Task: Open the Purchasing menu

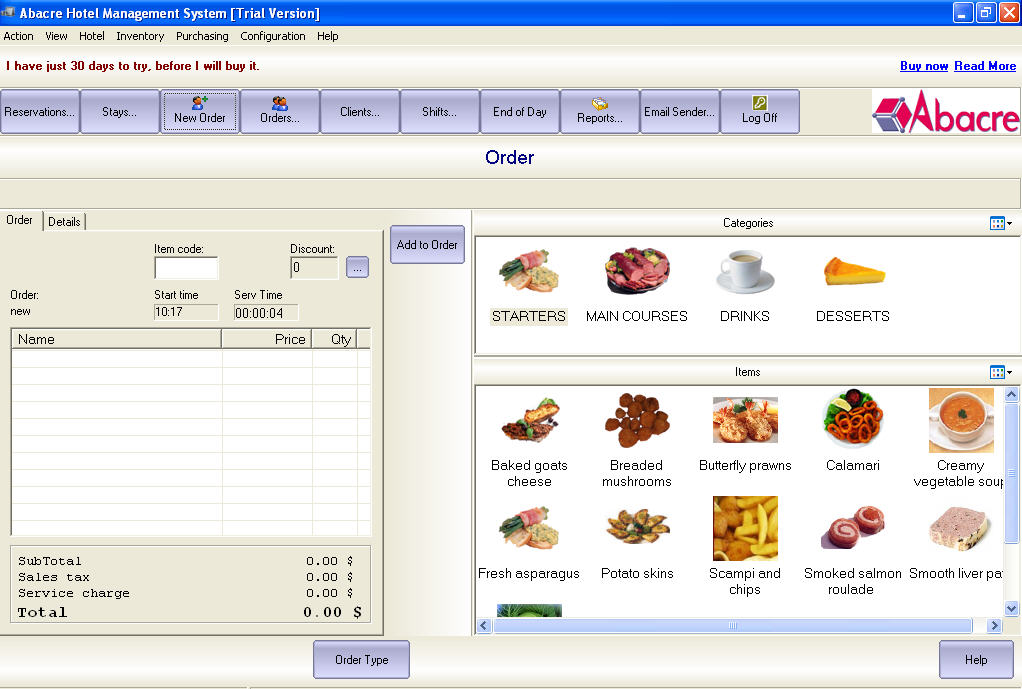Action: [x=202, y=36]
